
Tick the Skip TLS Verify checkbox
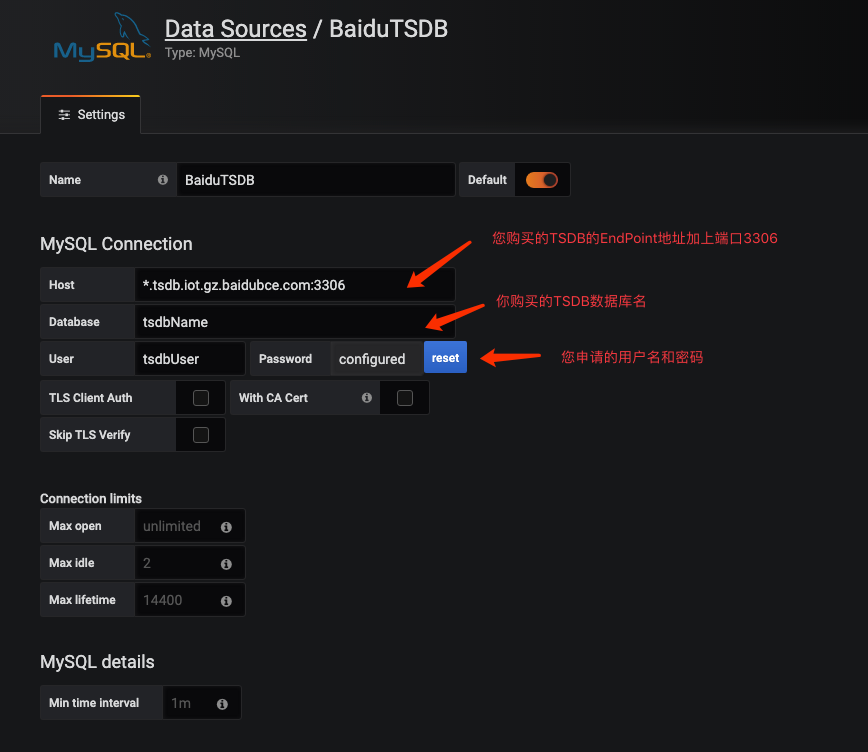[200, 435]
